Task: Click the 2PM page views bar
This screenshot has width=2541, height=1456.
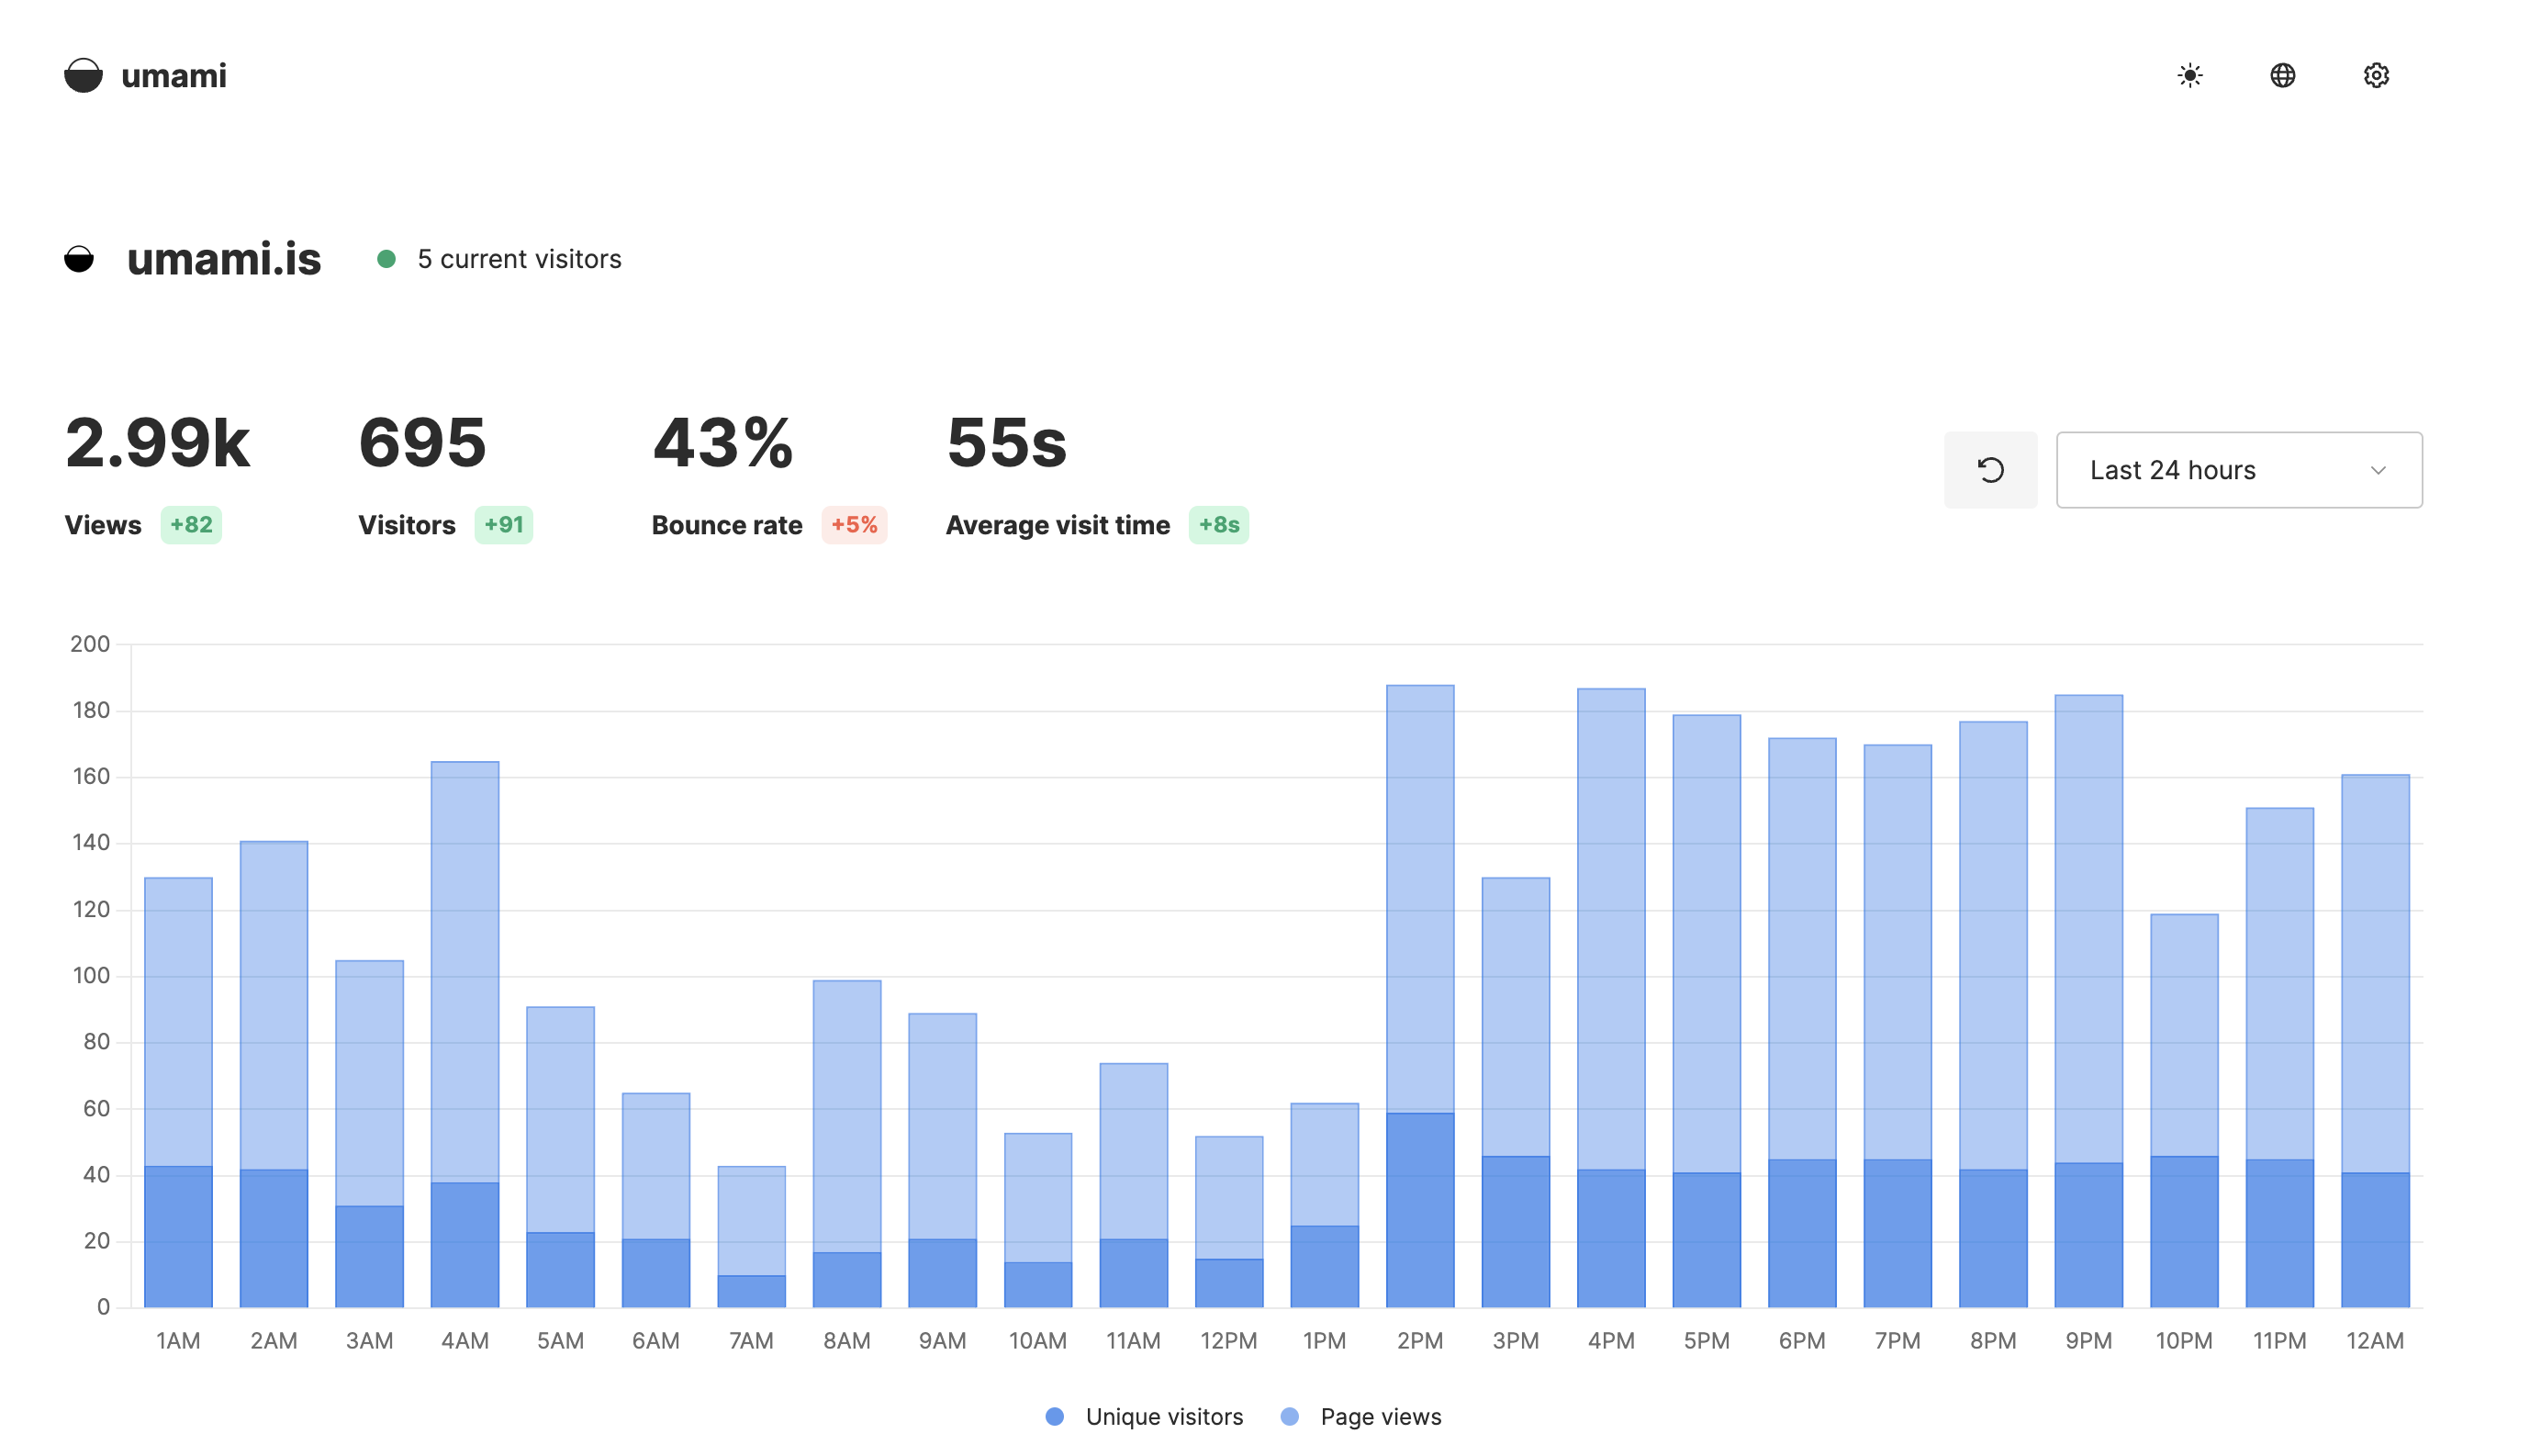Action: [x=1420, y=900]
